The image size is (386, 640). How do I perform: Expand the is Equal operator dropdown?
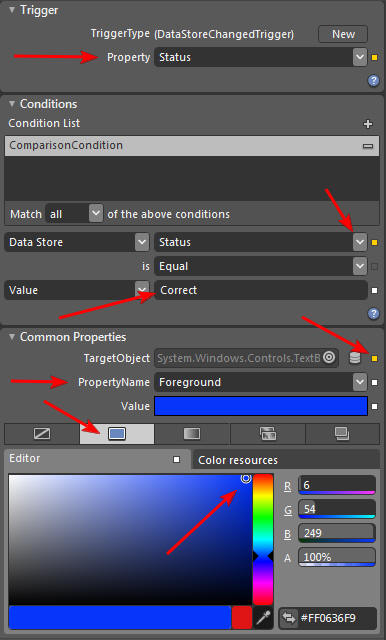point(359,266)
